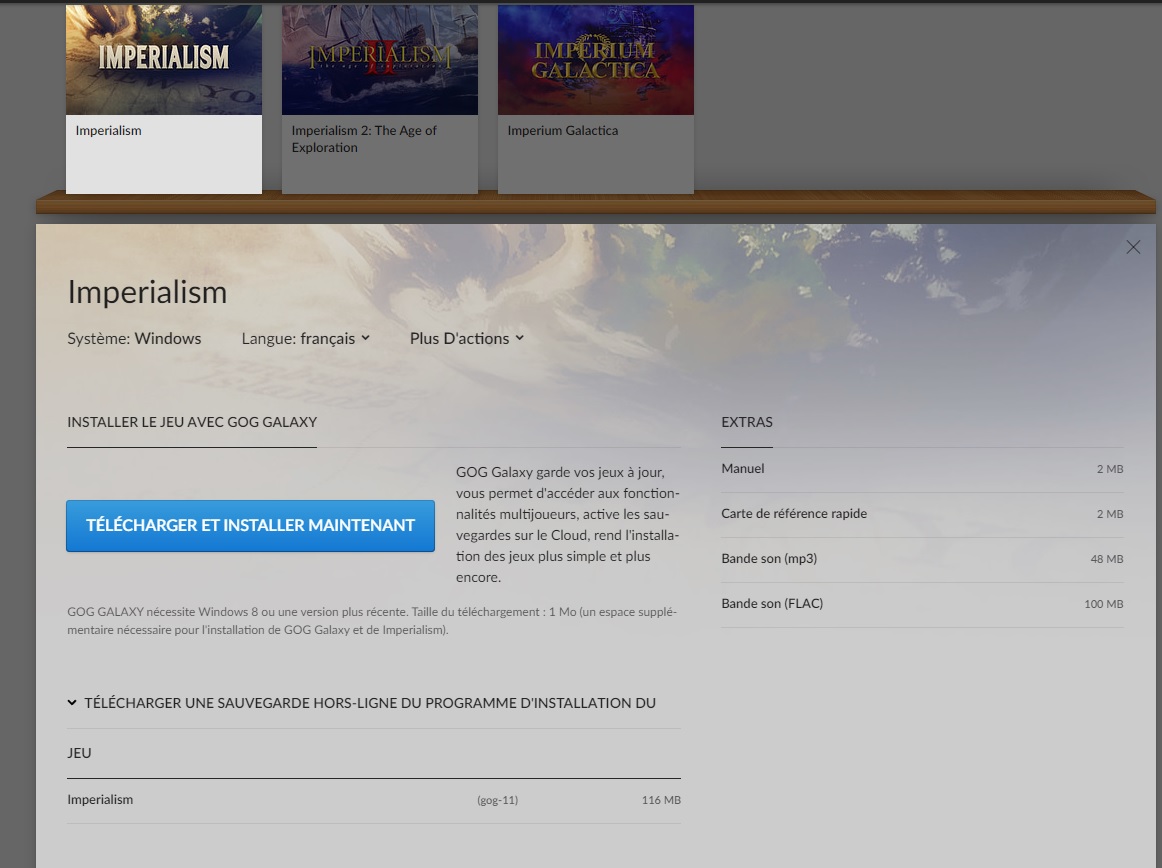Open the Imperialism game card thumbnail
This screenshot has width=1162, height=868.
164,60
